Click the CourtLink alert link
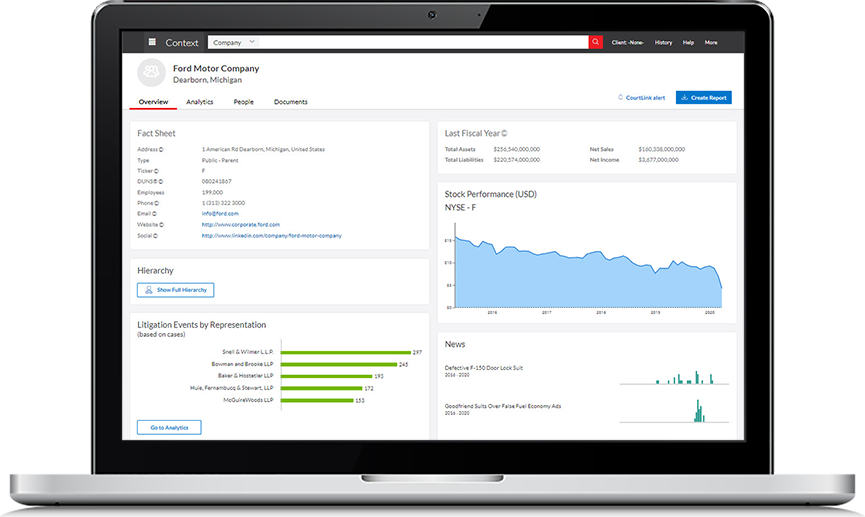The width and height of the screenshot is (865, 517). coord(645,98)
